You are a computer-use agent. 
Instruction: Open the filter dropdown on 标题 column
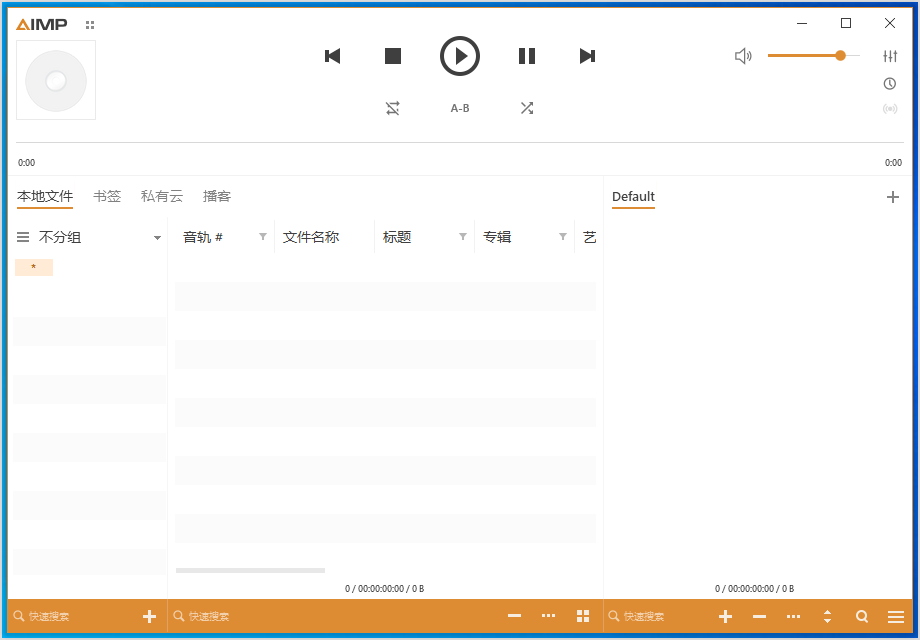(462, 236)
